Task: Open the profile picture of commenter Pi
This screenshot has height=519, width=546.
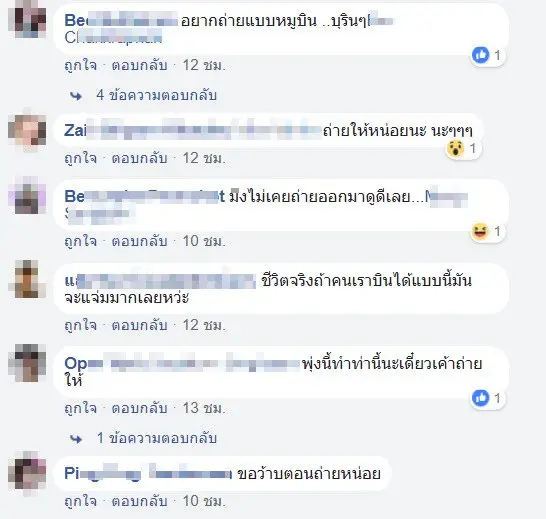Action: tap(27, 473)
